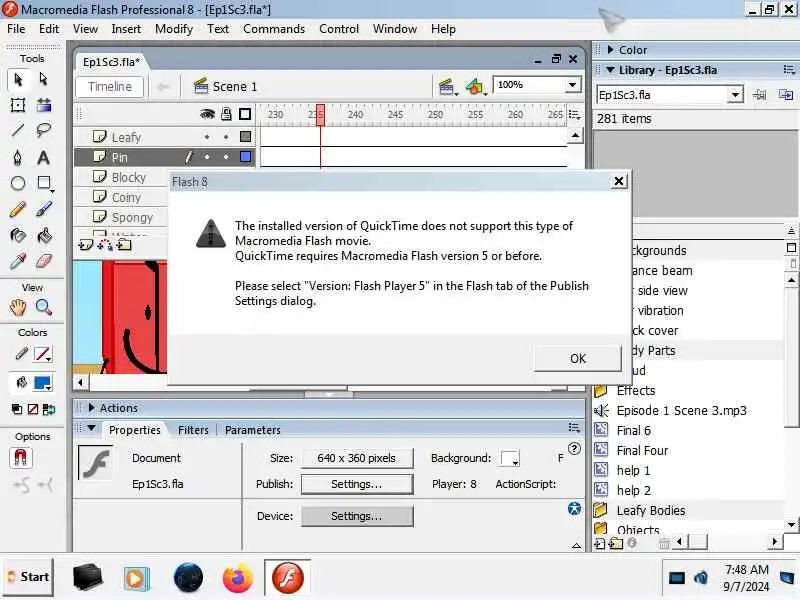Toggle Leafy layer outline square
The image size is (800, 600).
pyautogui.click(x=245, y=136)
